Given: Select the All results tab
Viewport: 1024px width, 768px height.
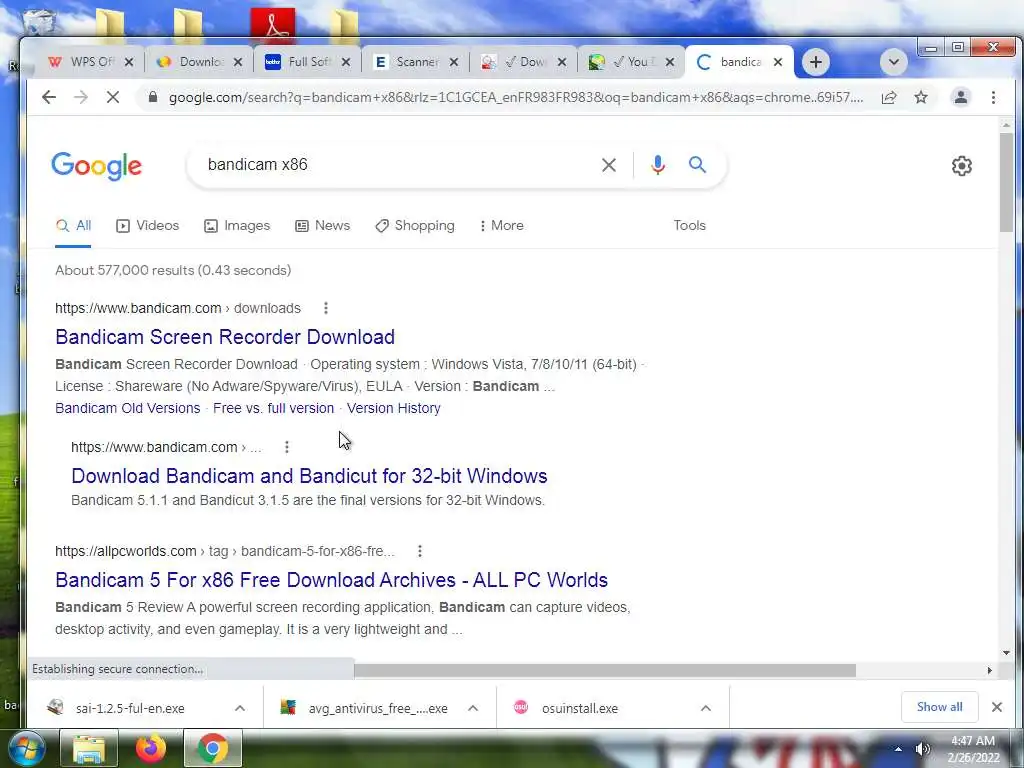Looking at the screenshot, I should pyautogui.click(x=73, y=225).
